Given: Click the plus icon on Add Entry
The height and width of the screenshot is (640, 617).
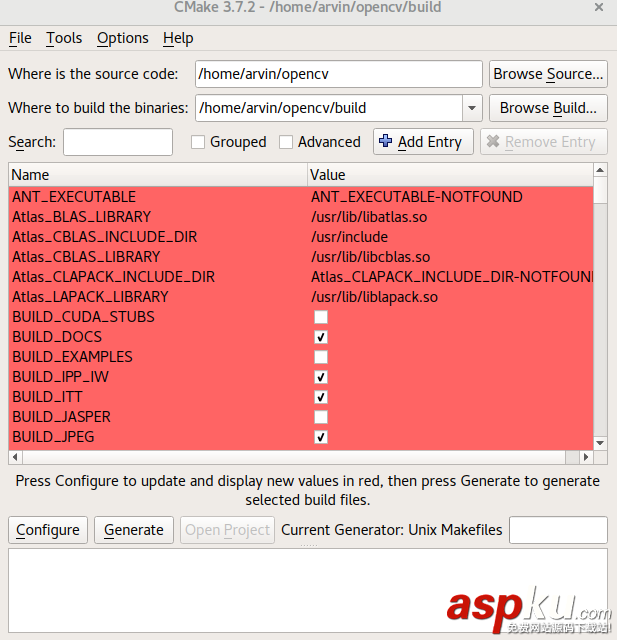Looking at the screenshot, I should (x=385, y=141).
